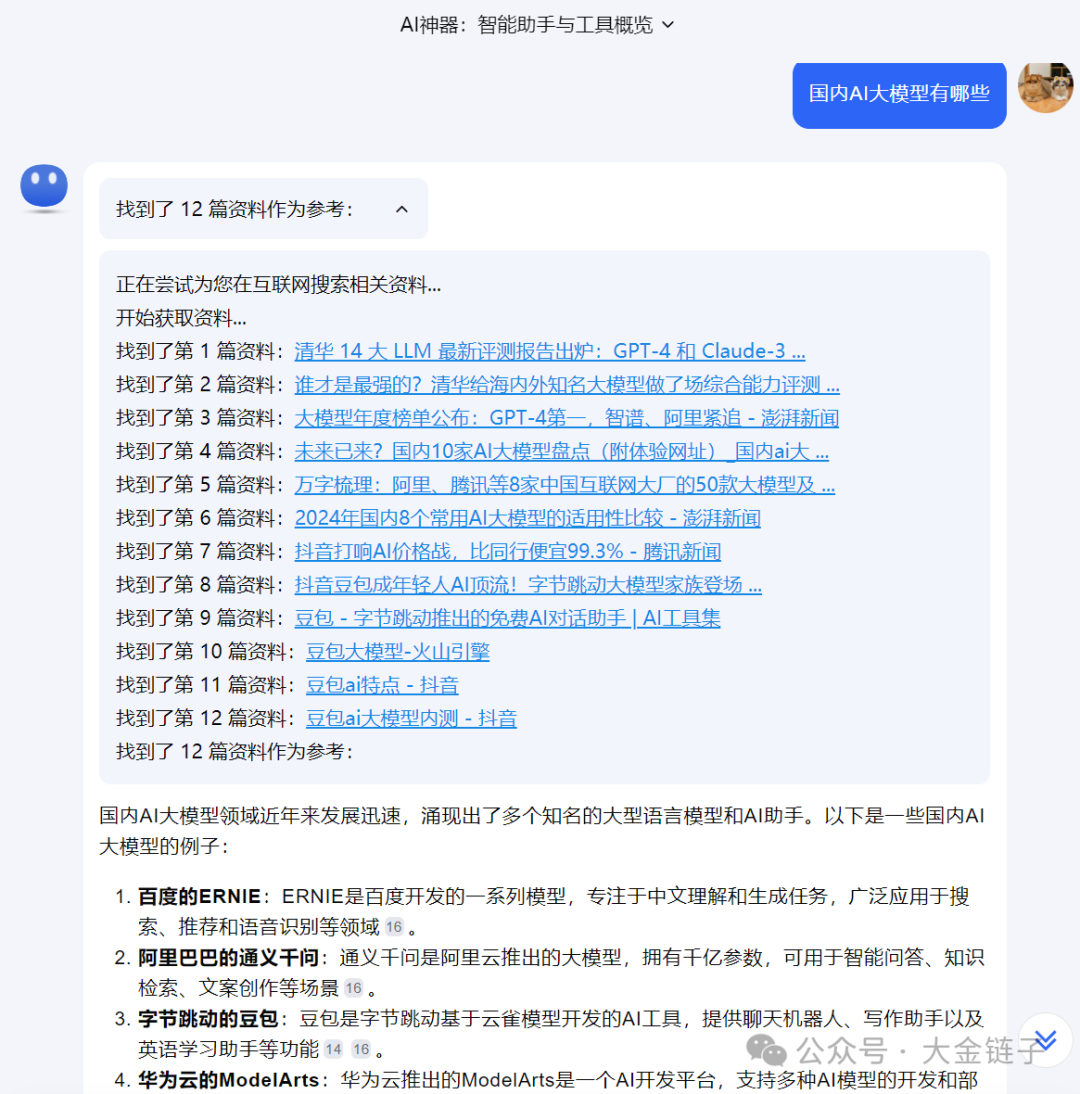1080x1094 pixels.
Task: Open the 豆包免费AI对话助手 AI工具集 link
Action: tap(509, 618)
